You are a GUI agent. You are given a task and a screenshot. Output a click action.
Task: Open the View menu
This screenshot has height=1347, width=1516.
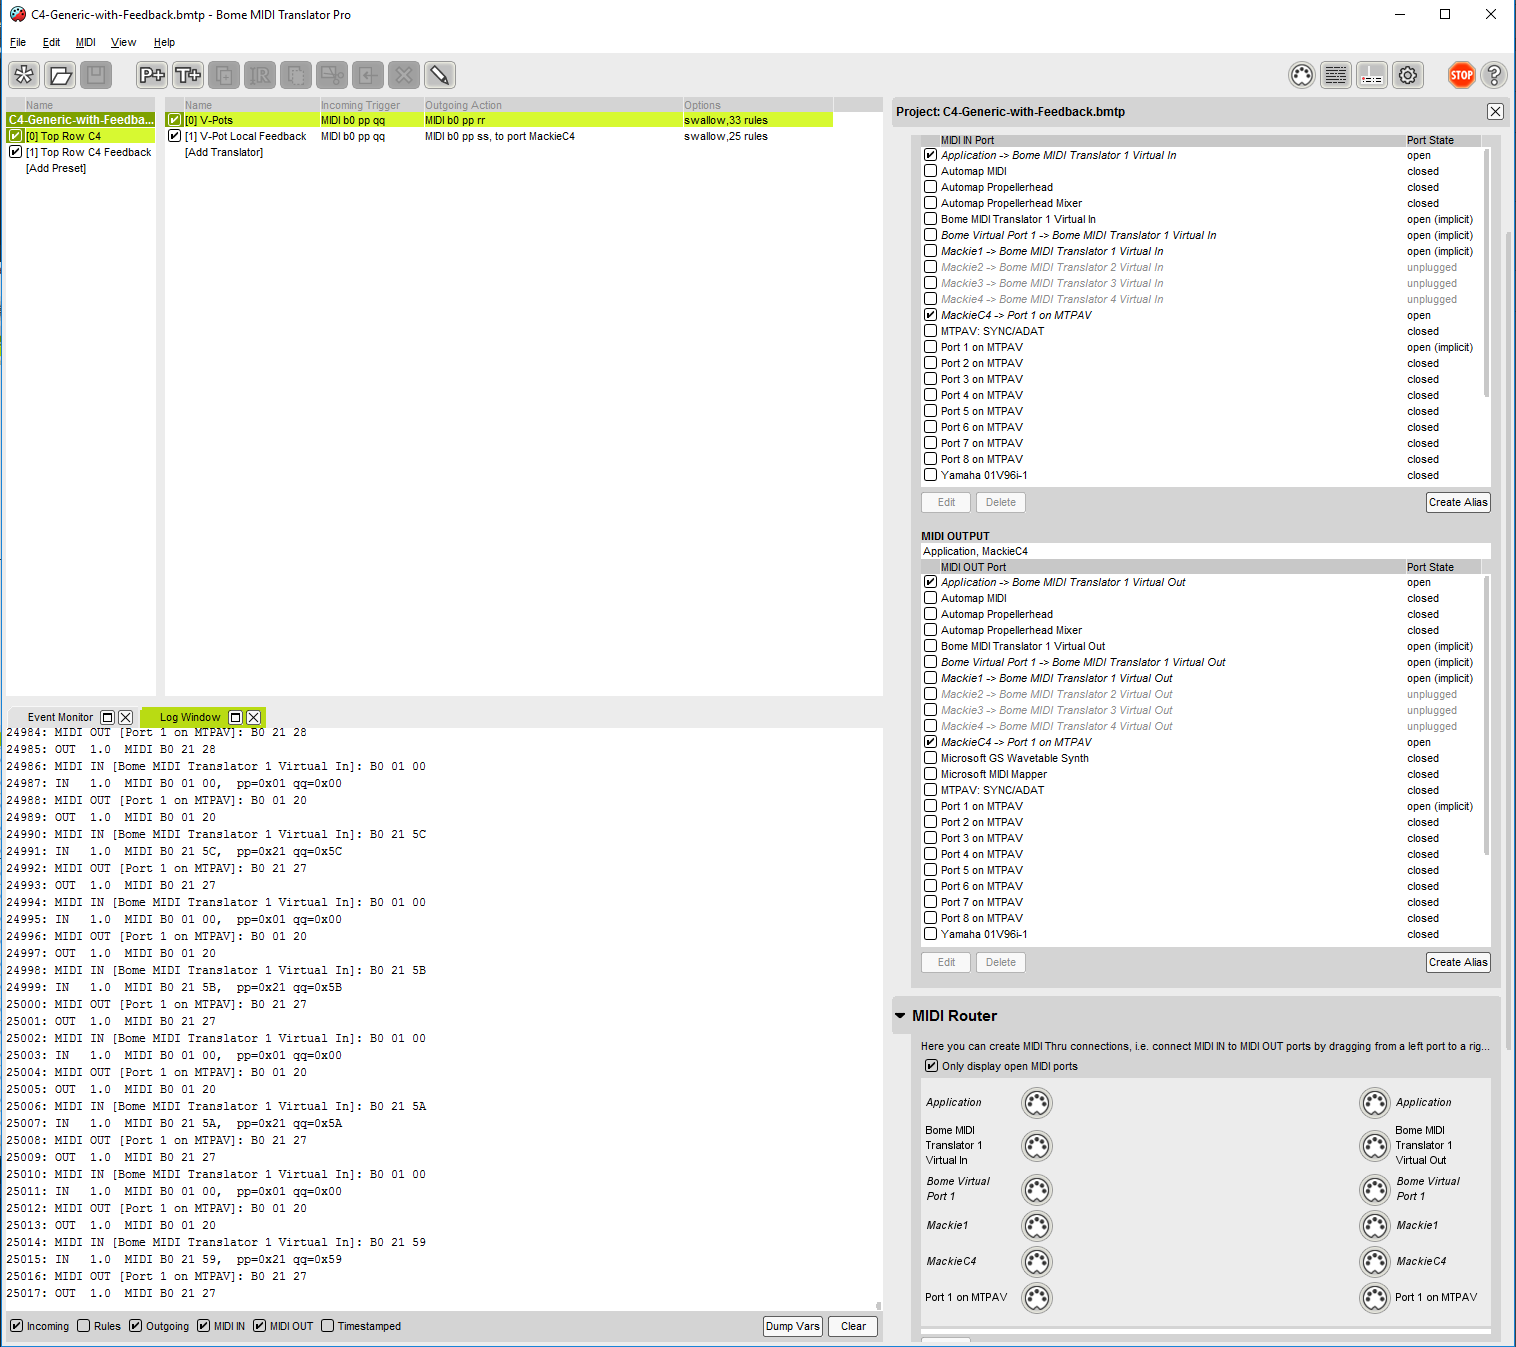[x=123, y=42]
